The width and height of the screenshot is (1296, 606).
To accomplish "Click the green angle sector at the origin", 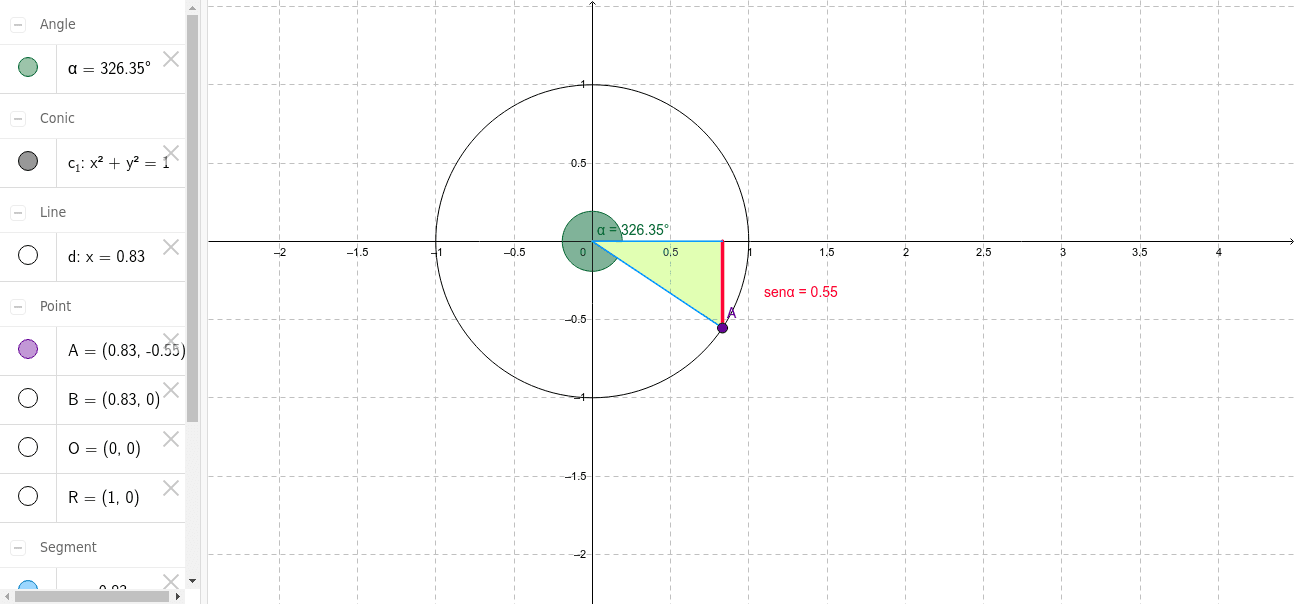I will coord(580,240).
